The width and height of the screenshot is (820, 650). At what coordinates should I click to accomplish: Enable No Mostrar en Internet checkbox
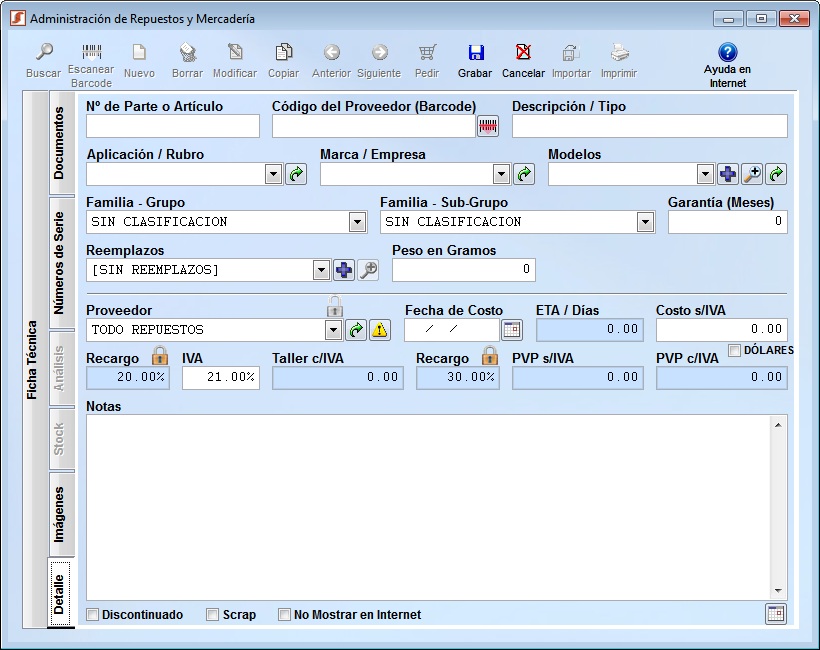284,614
